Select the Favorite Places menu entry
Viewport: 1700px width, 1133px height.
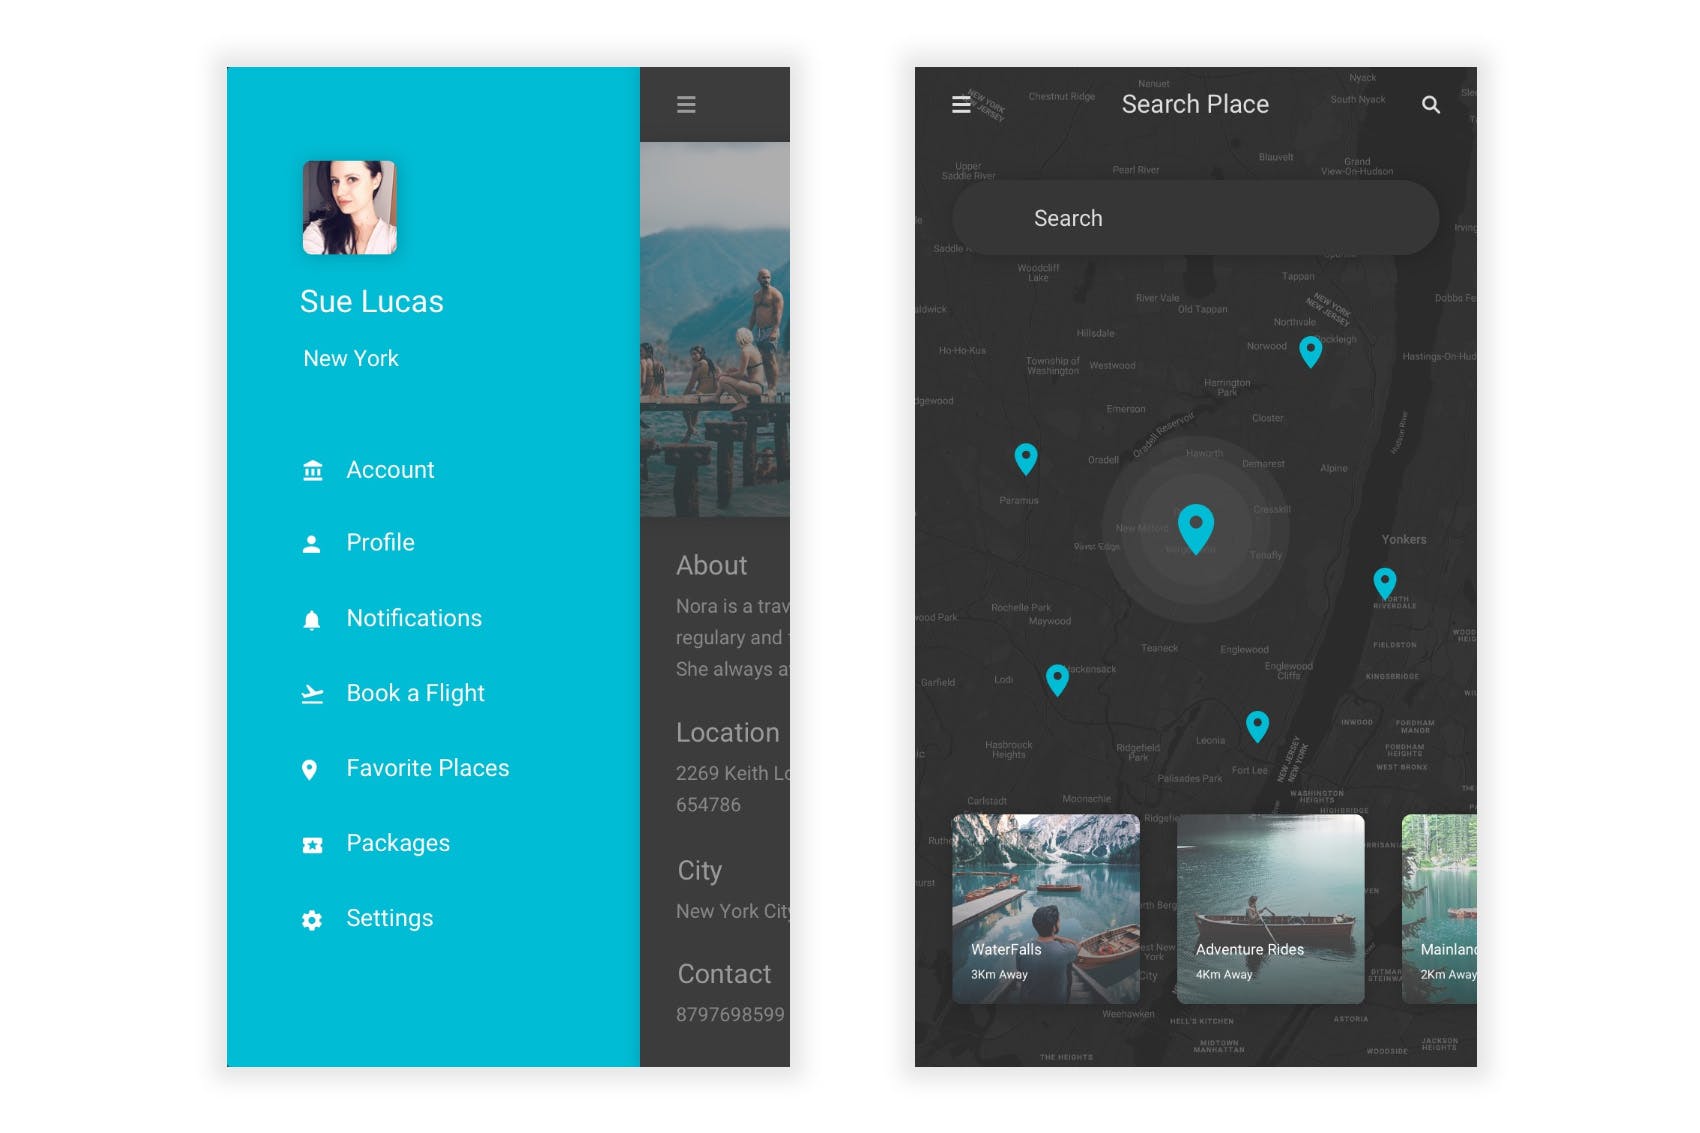pyautogui.click(x=427, y=768)
